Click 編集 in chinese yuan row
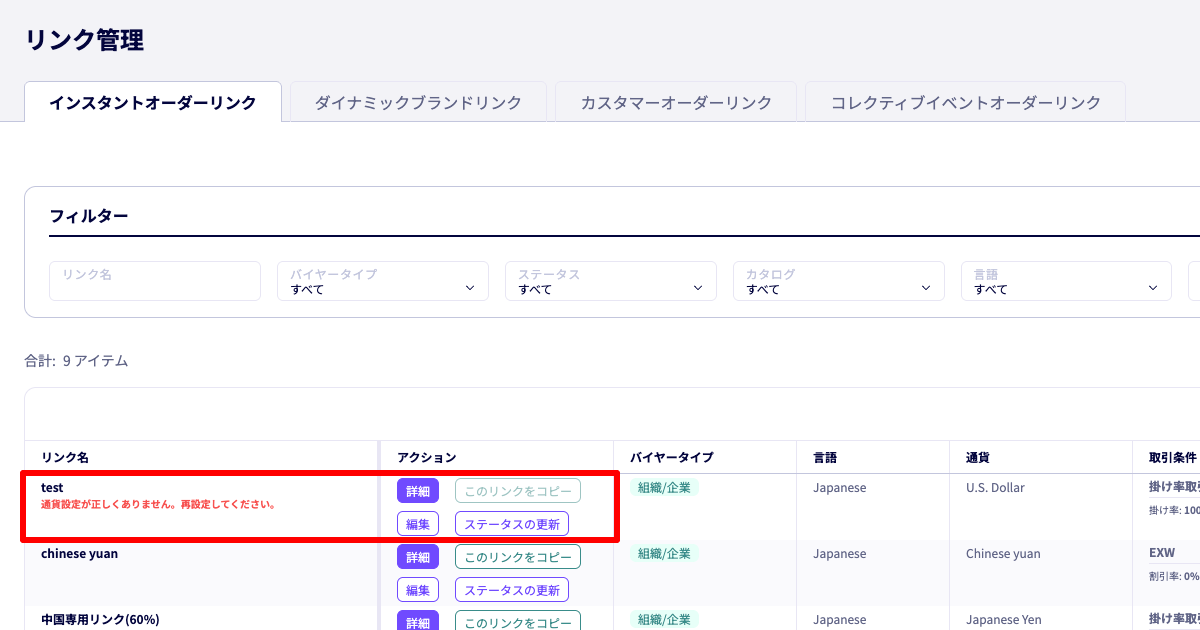Image resolution: width=1200 pixels, height=630 pixels. coord(418,590)
